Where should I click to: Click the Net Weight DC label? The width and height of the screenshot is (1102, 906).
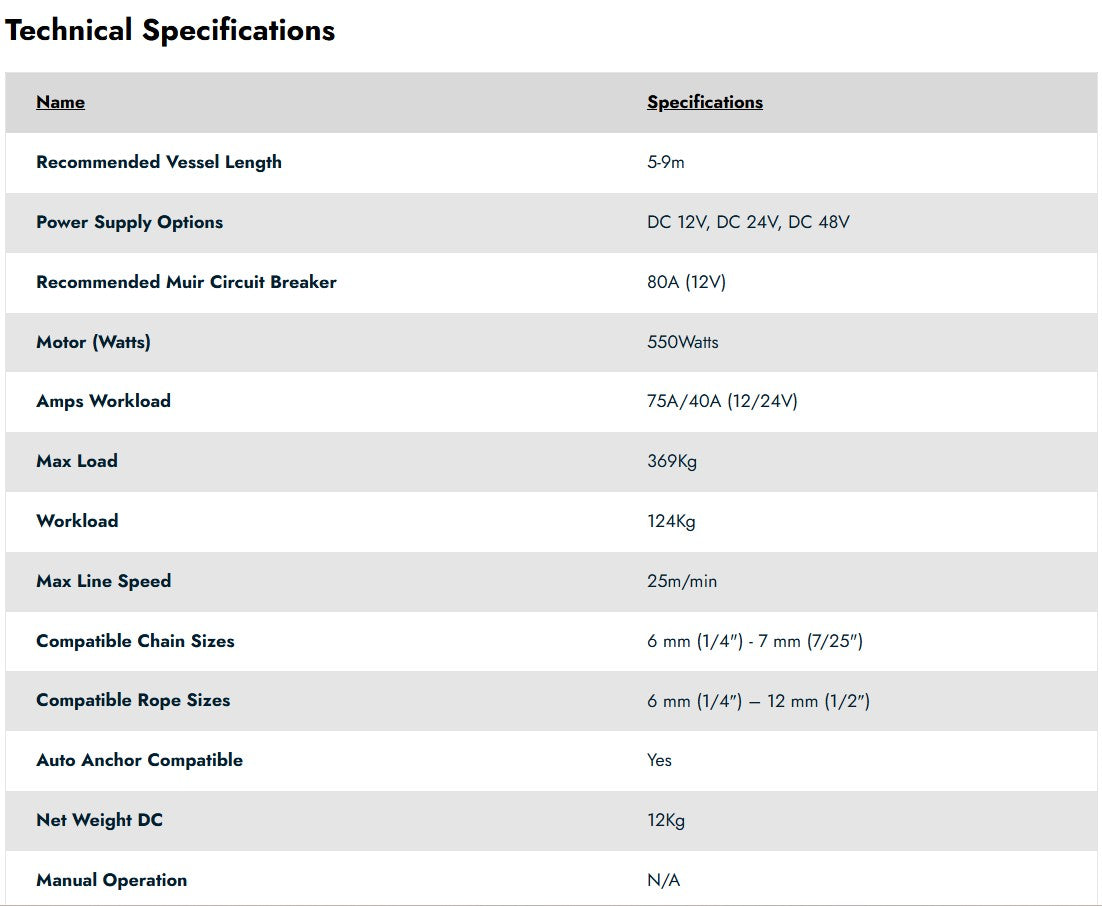pos(99,820)
